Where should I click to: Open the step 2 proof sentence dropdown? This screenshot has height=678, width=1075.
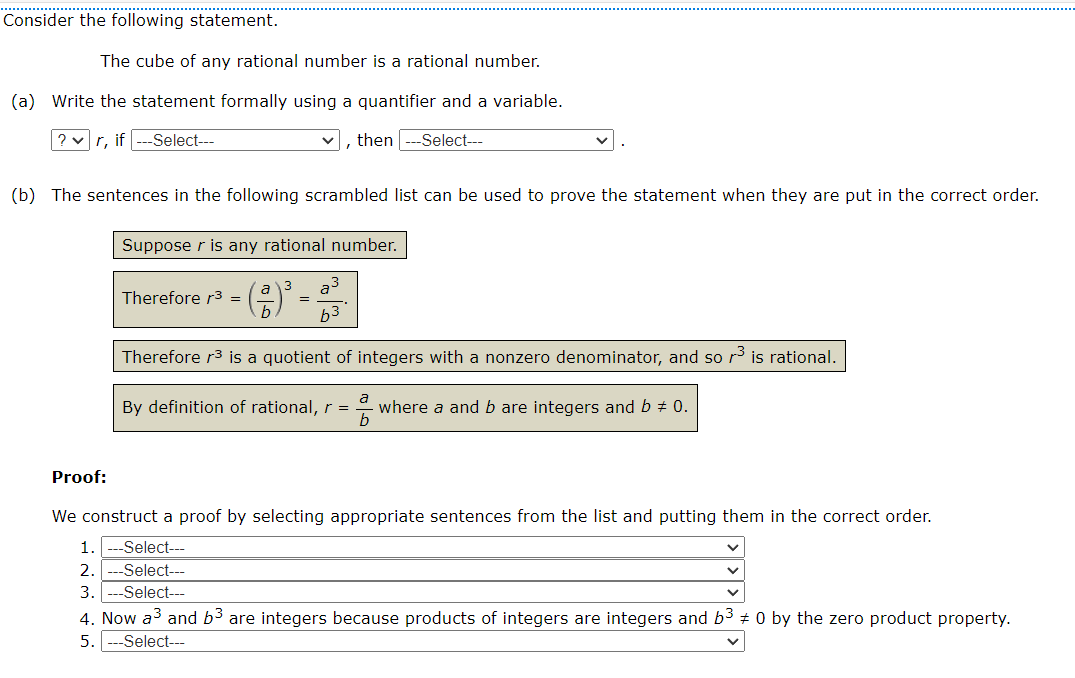[420, 570]
